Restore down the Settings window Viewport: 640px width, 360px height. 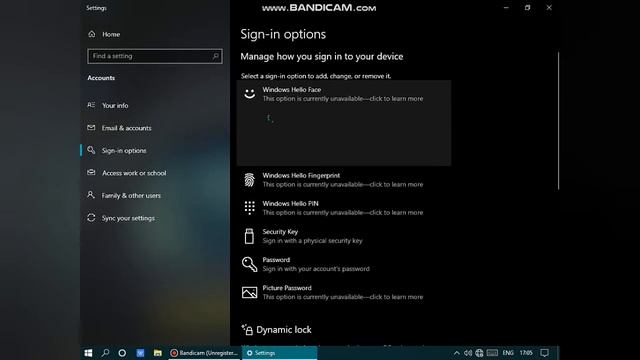[527, 7]
